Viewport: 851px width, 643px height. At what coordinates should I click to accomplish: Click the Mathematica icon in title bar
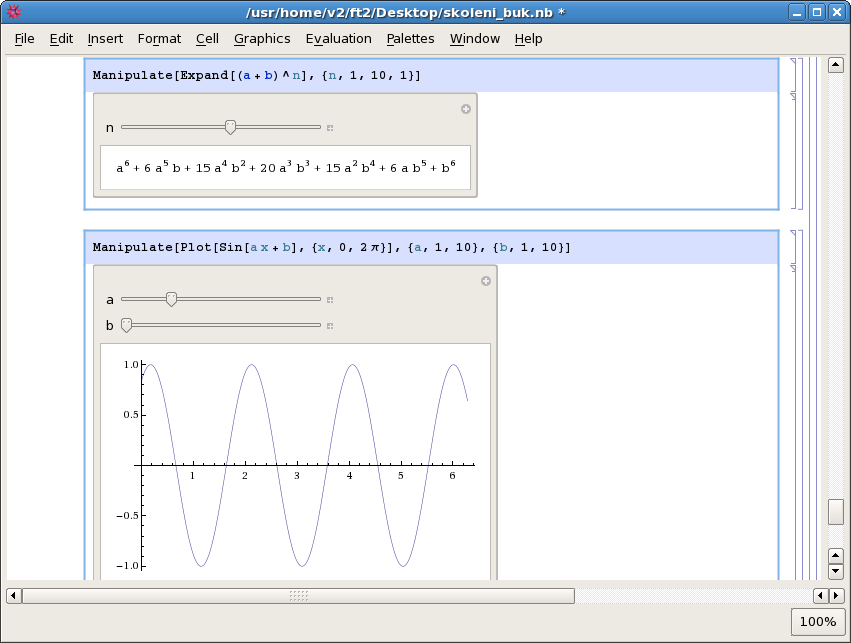[x=14, y=12]
